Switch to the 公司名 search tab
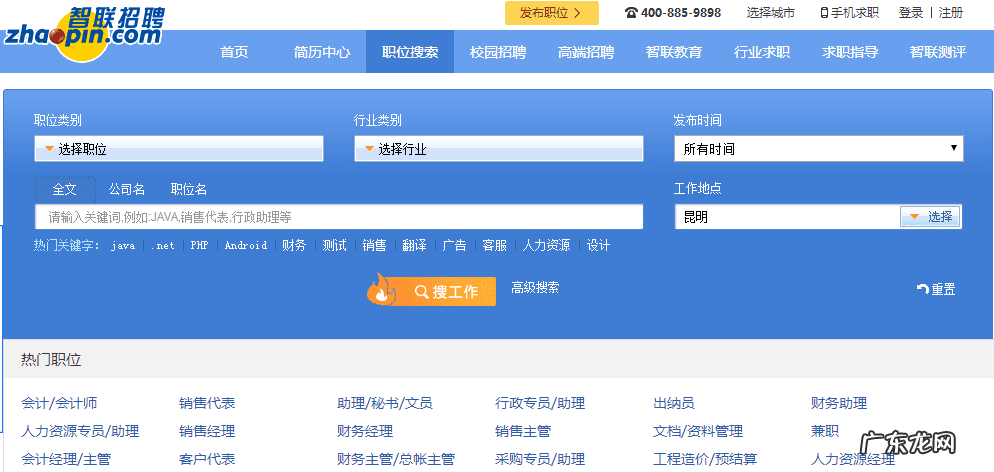 click(x=127, y=189)
